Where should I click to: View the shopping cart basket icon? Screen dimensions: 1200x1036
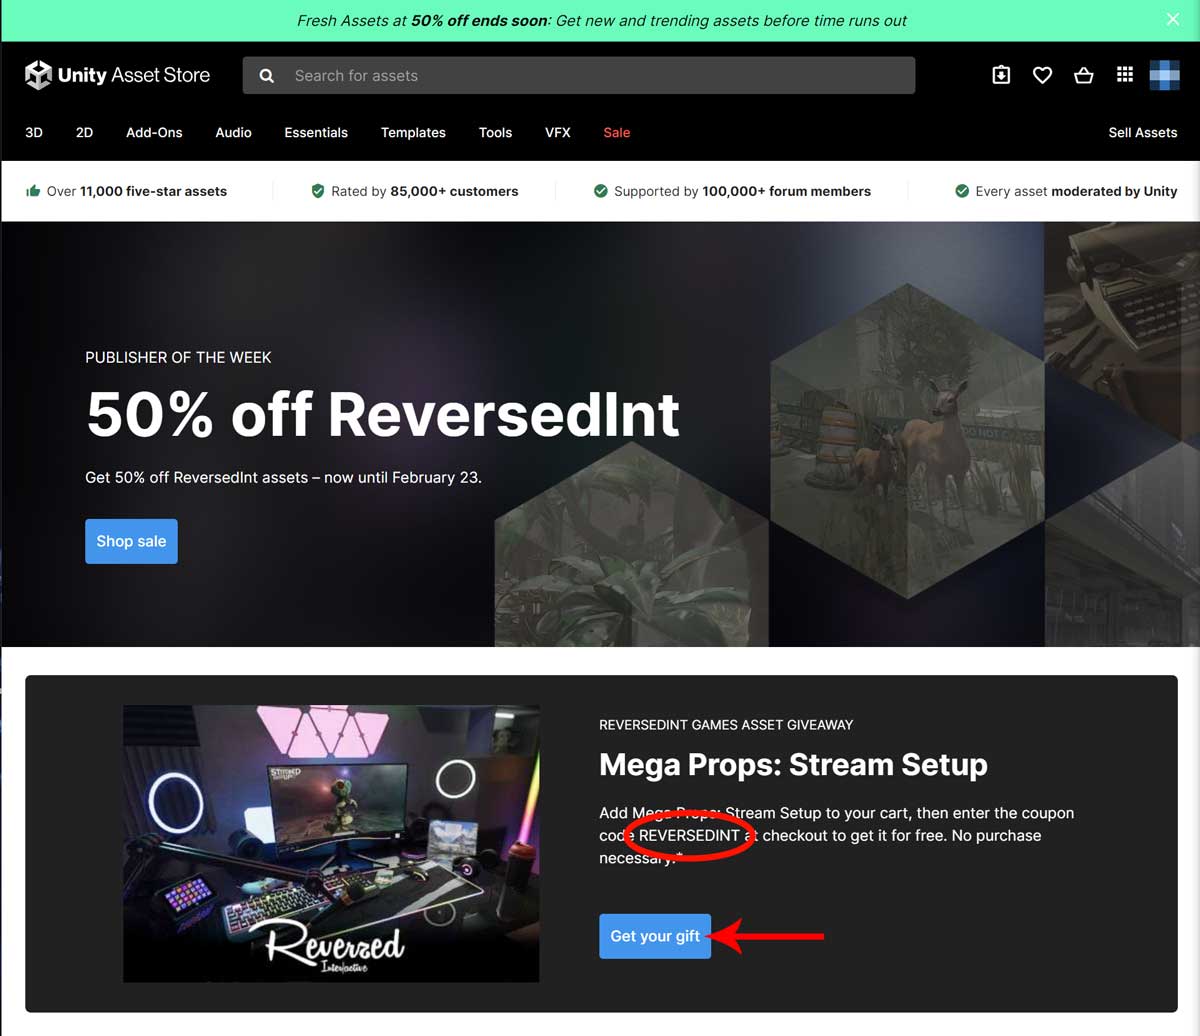(1083, 75)
